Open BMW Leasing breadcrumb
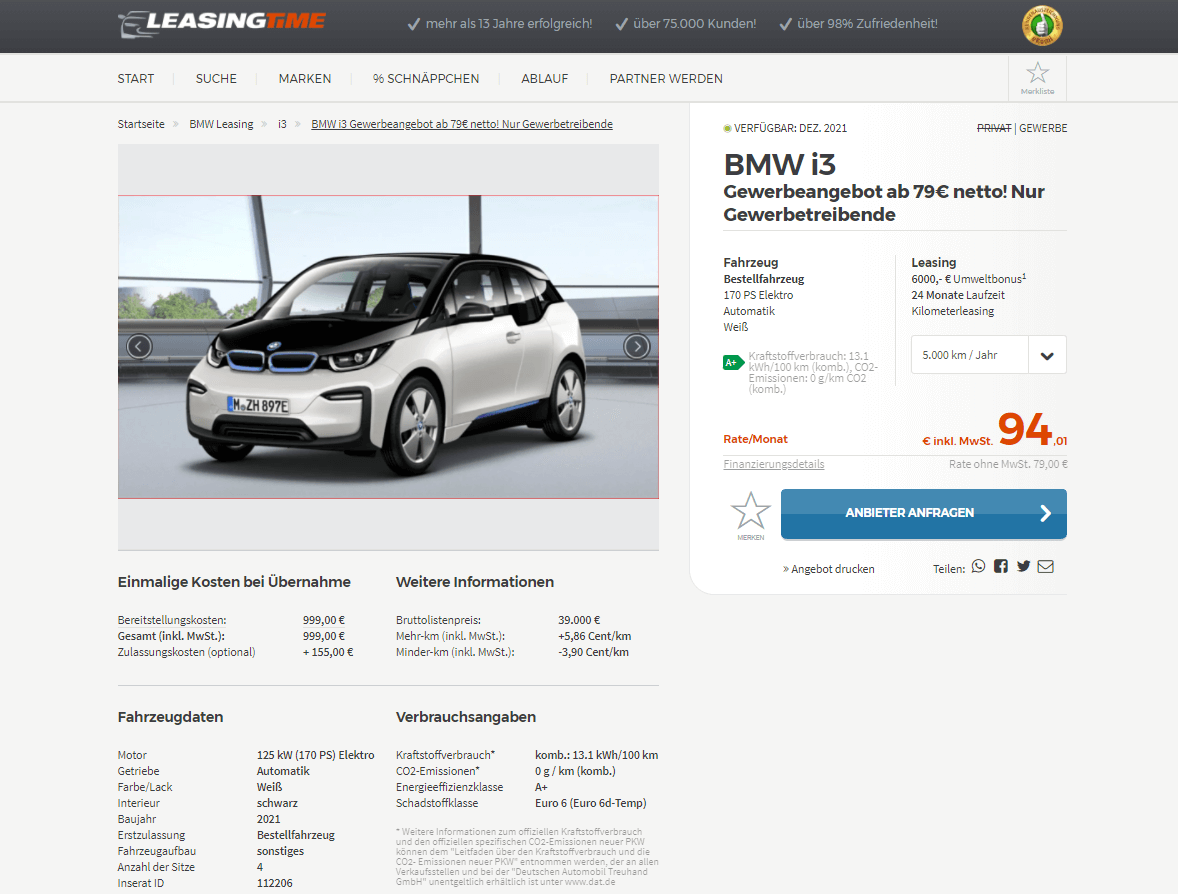Viewport: 1178px width, 894px height. pyautogui.click(x=221, y=124)
